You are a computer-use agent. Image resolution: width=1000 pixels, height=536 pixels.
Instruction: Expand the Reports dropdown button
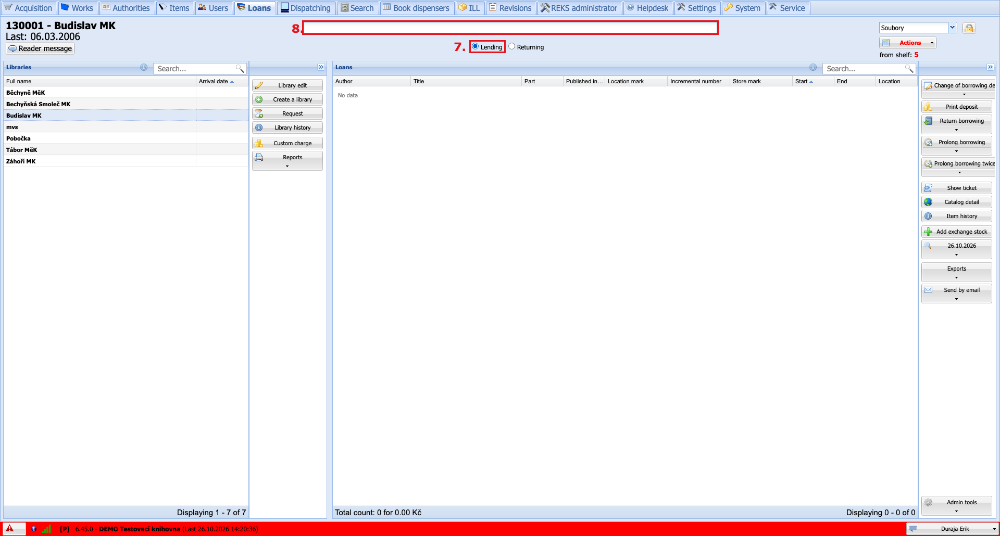click(x=288, y=161)
